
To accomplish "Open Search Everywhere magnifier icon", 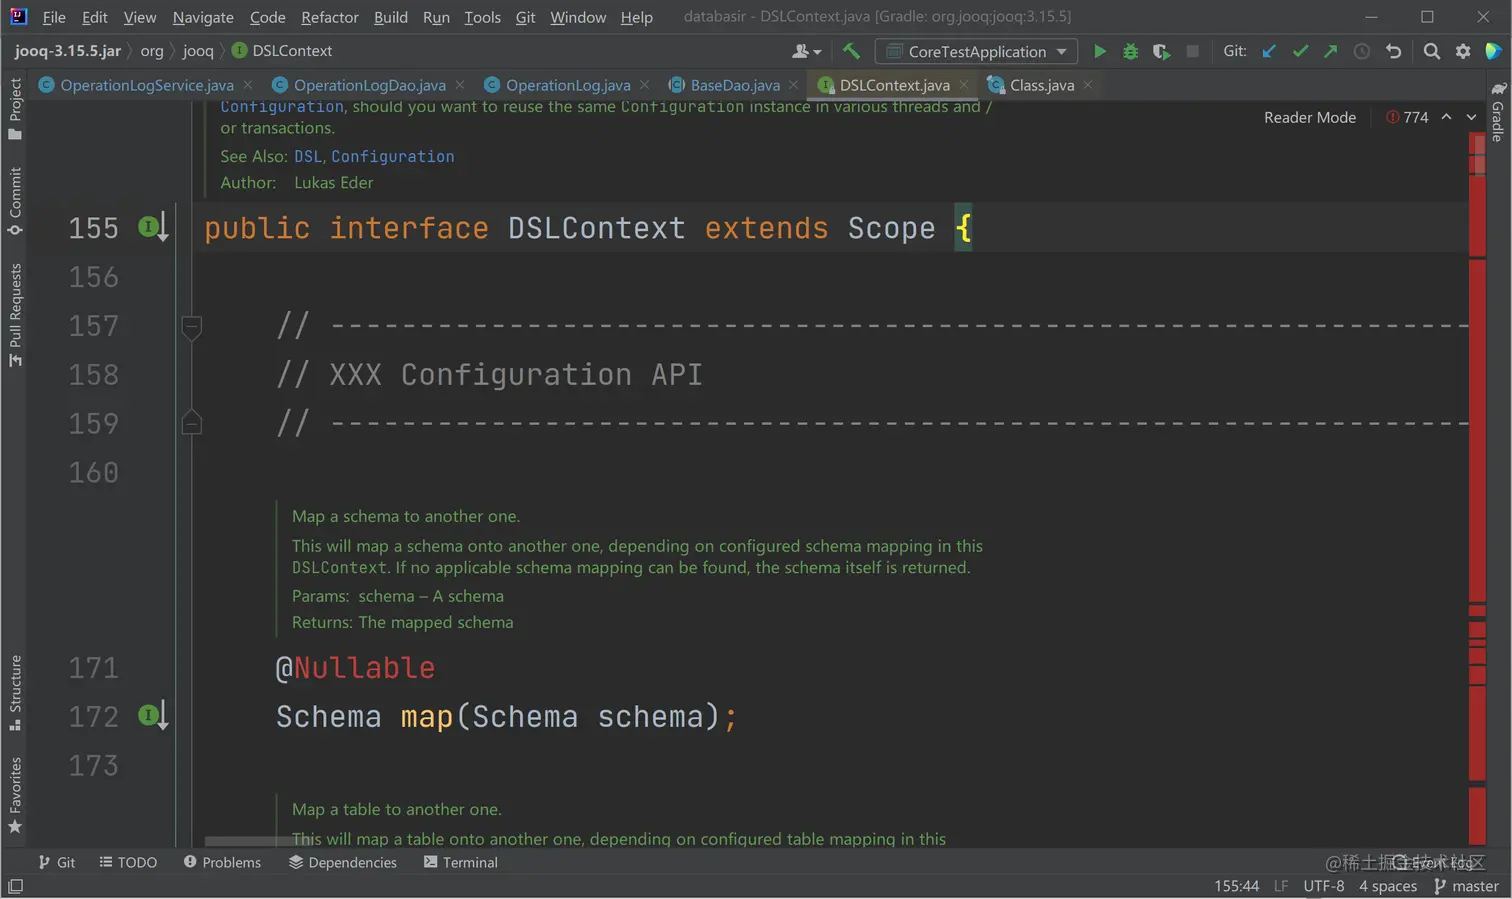I will pyautogui.click(x=1432, y=51).
